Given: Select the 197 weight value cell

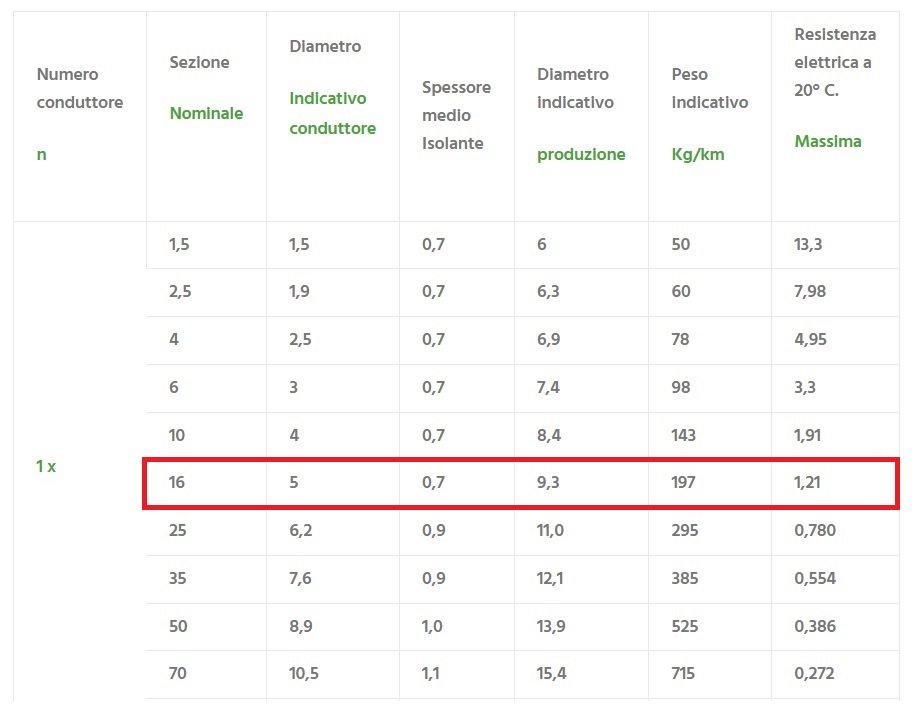Looking at the screenshot, I should tap(683, 482).
